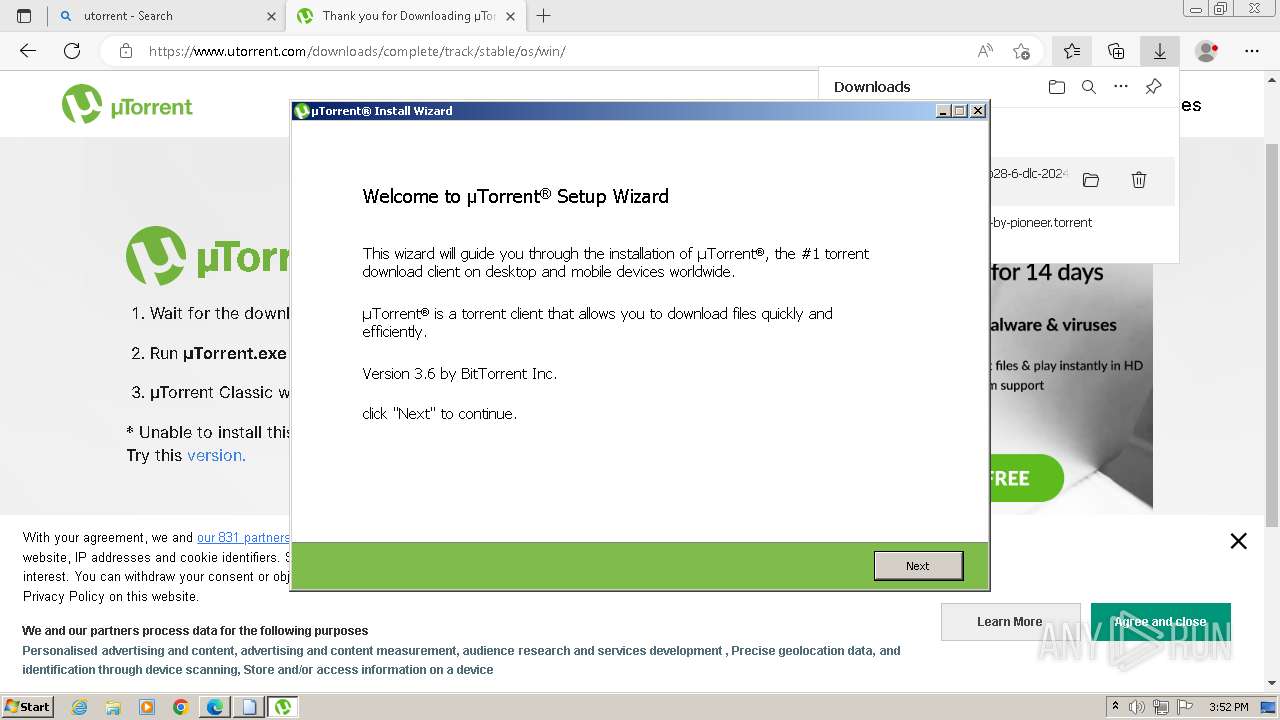Close the 'utorrent - Search' tab
1280x720 pixels.
[272, 16]
